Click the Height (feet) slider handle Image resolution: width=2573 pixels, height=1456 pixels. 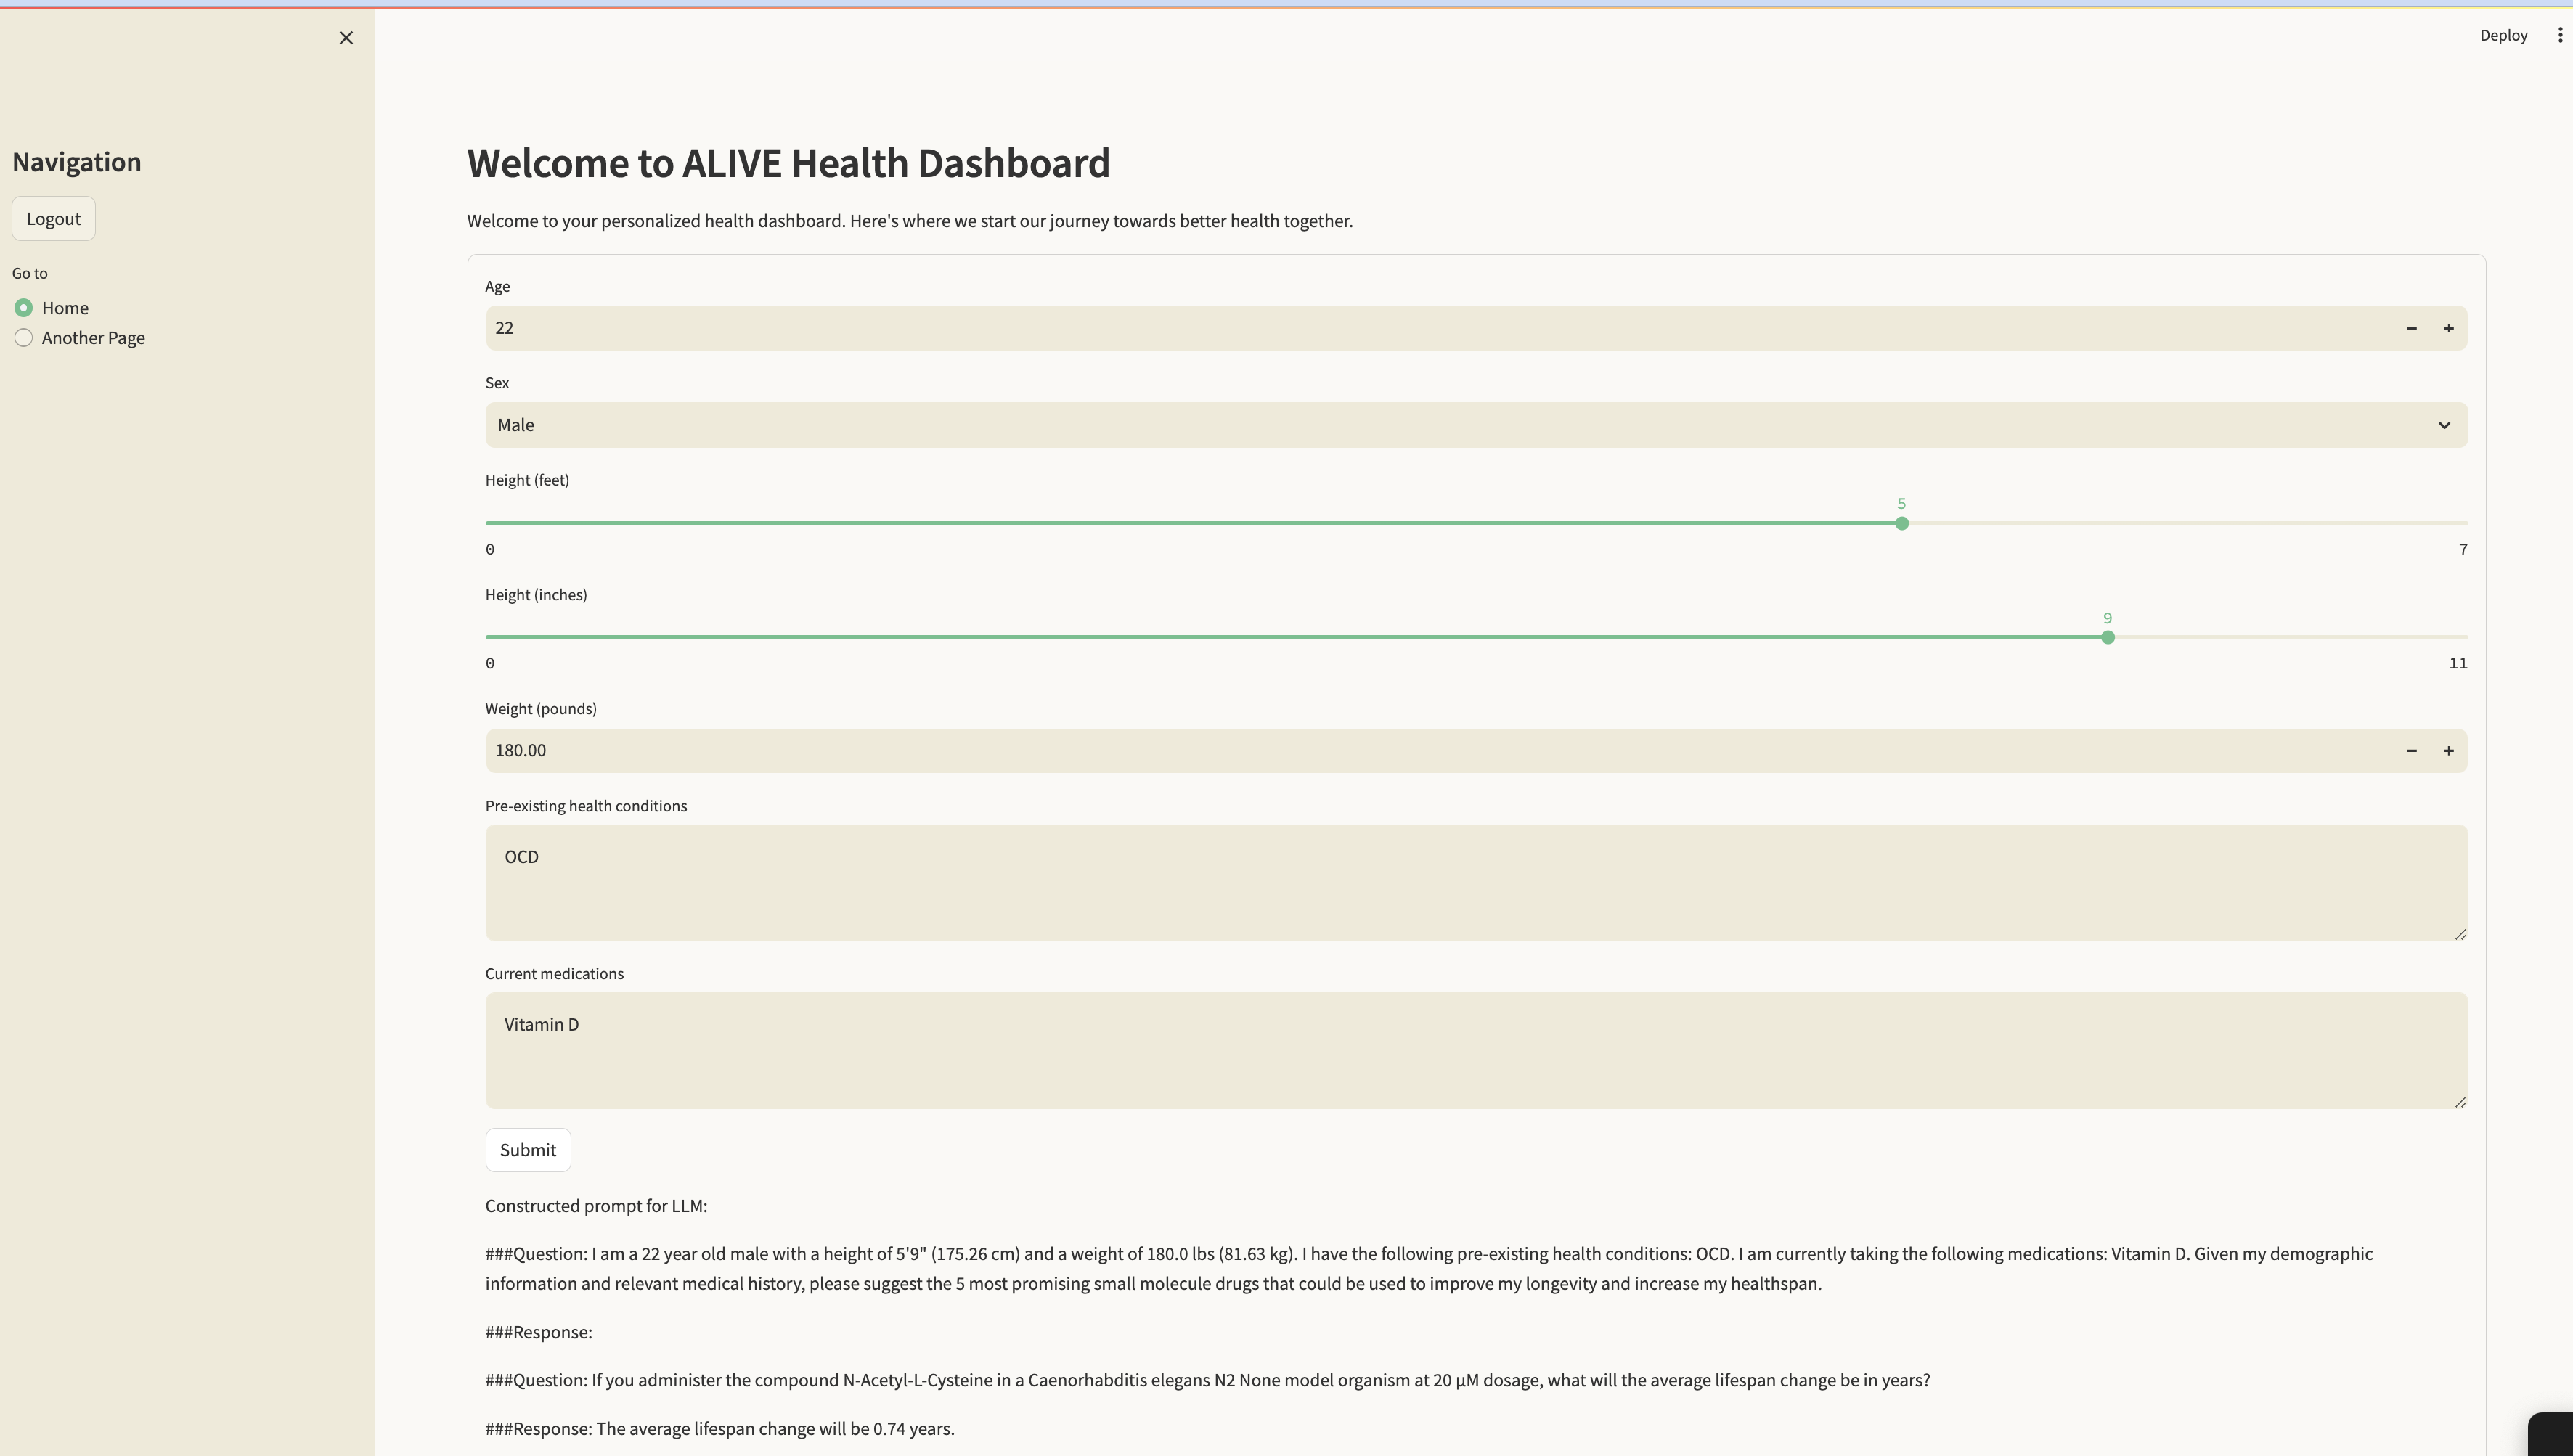1901,523
